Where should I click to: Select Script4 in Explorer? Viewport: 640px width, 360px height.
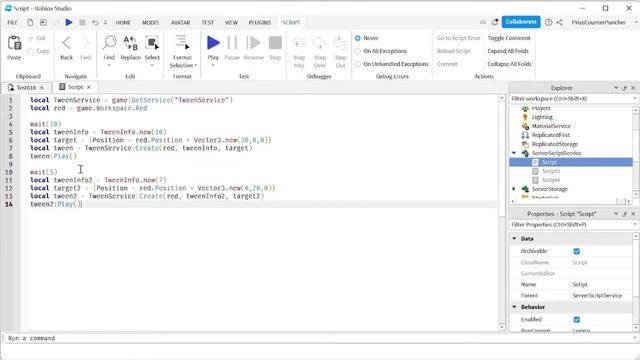[551, 180]
